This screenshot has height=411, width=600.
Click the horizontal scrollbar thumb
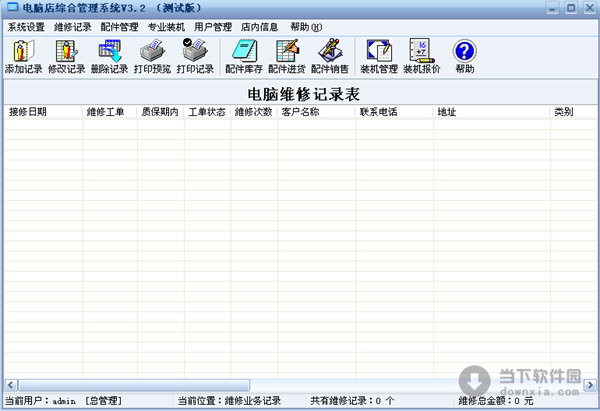point(134,385)
